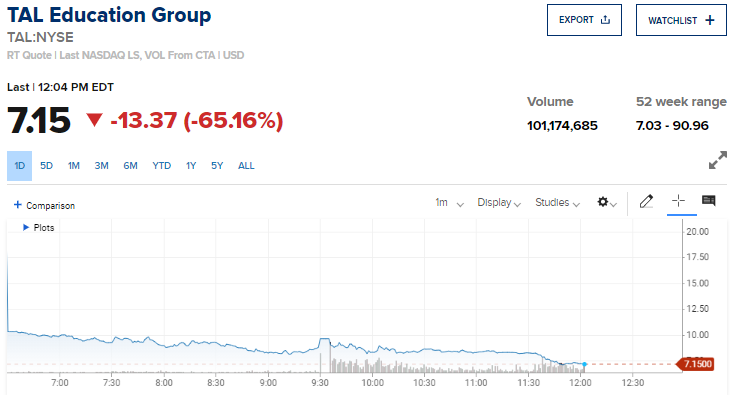Click the red 7.1500 price marker
Screen dimensions: 730x395
click(695, 364)
